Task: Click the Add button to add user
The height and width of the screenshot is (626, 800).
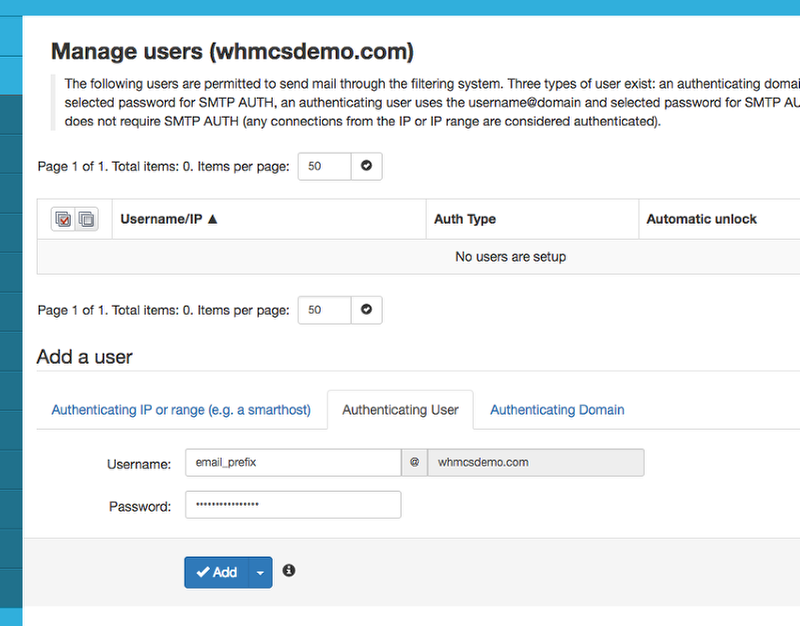Action: click(x=217, y=573)
